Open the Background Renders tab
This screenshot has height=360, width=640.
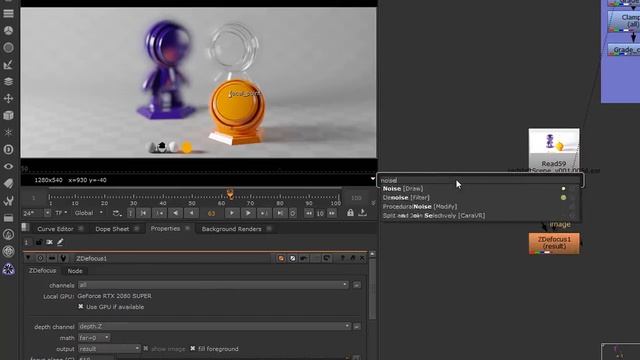[231, 229]
